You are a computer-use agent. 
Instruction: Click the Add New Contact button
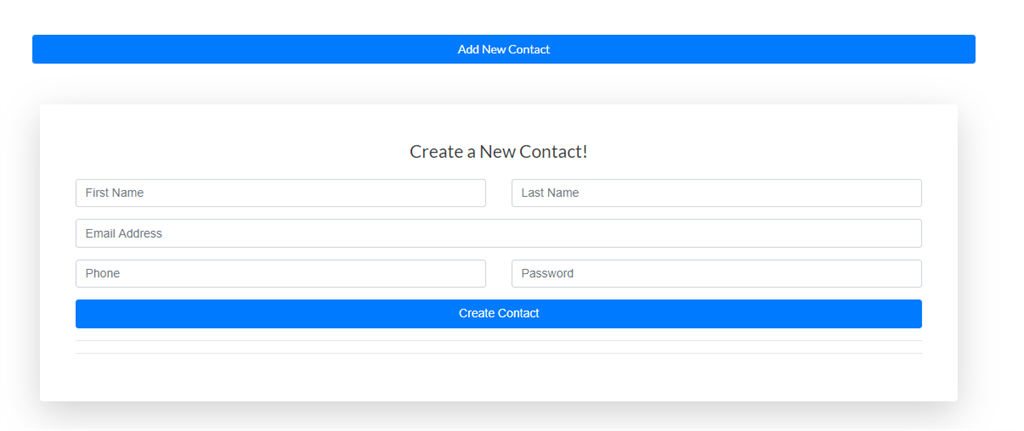[504, 49]
